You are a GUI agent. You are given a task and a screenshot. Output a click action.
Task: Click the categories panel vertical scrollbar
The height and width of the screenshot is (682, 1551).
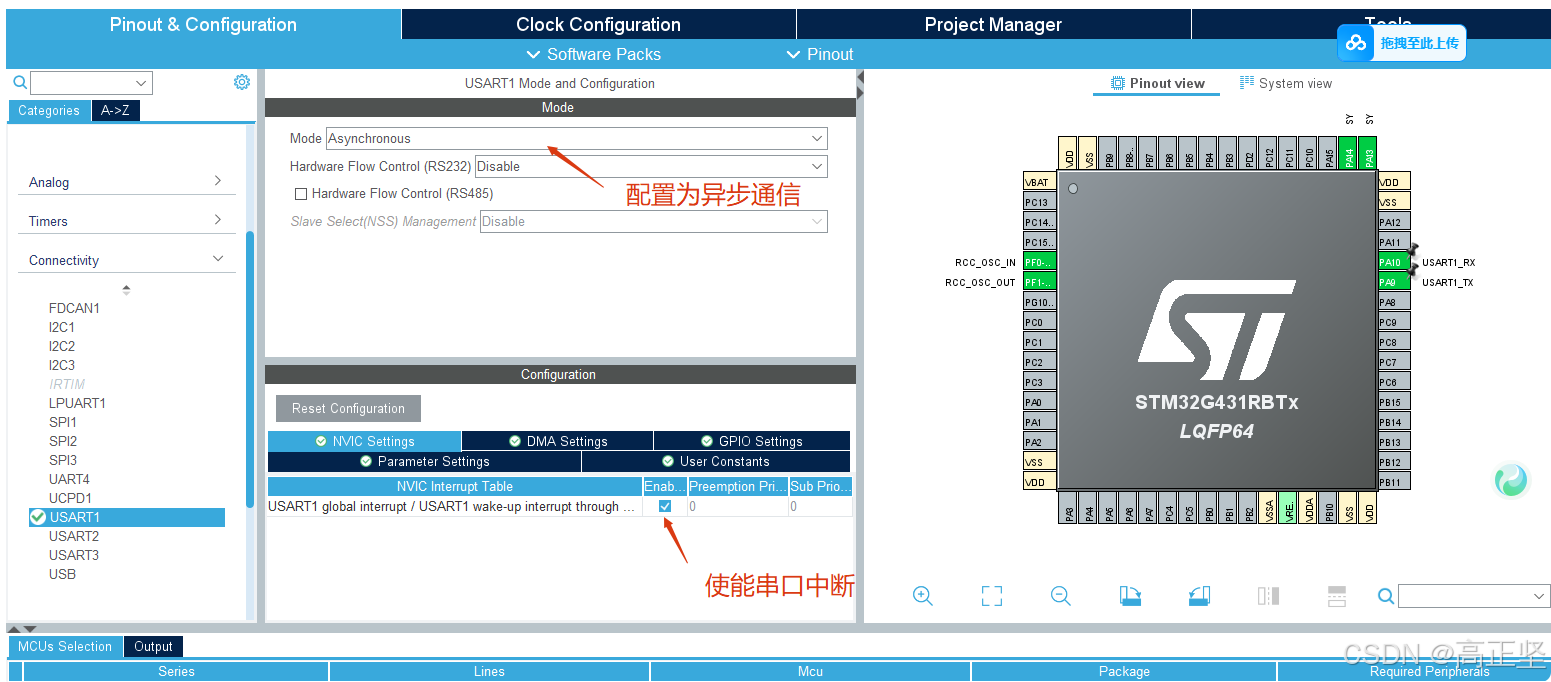[249, 370]
